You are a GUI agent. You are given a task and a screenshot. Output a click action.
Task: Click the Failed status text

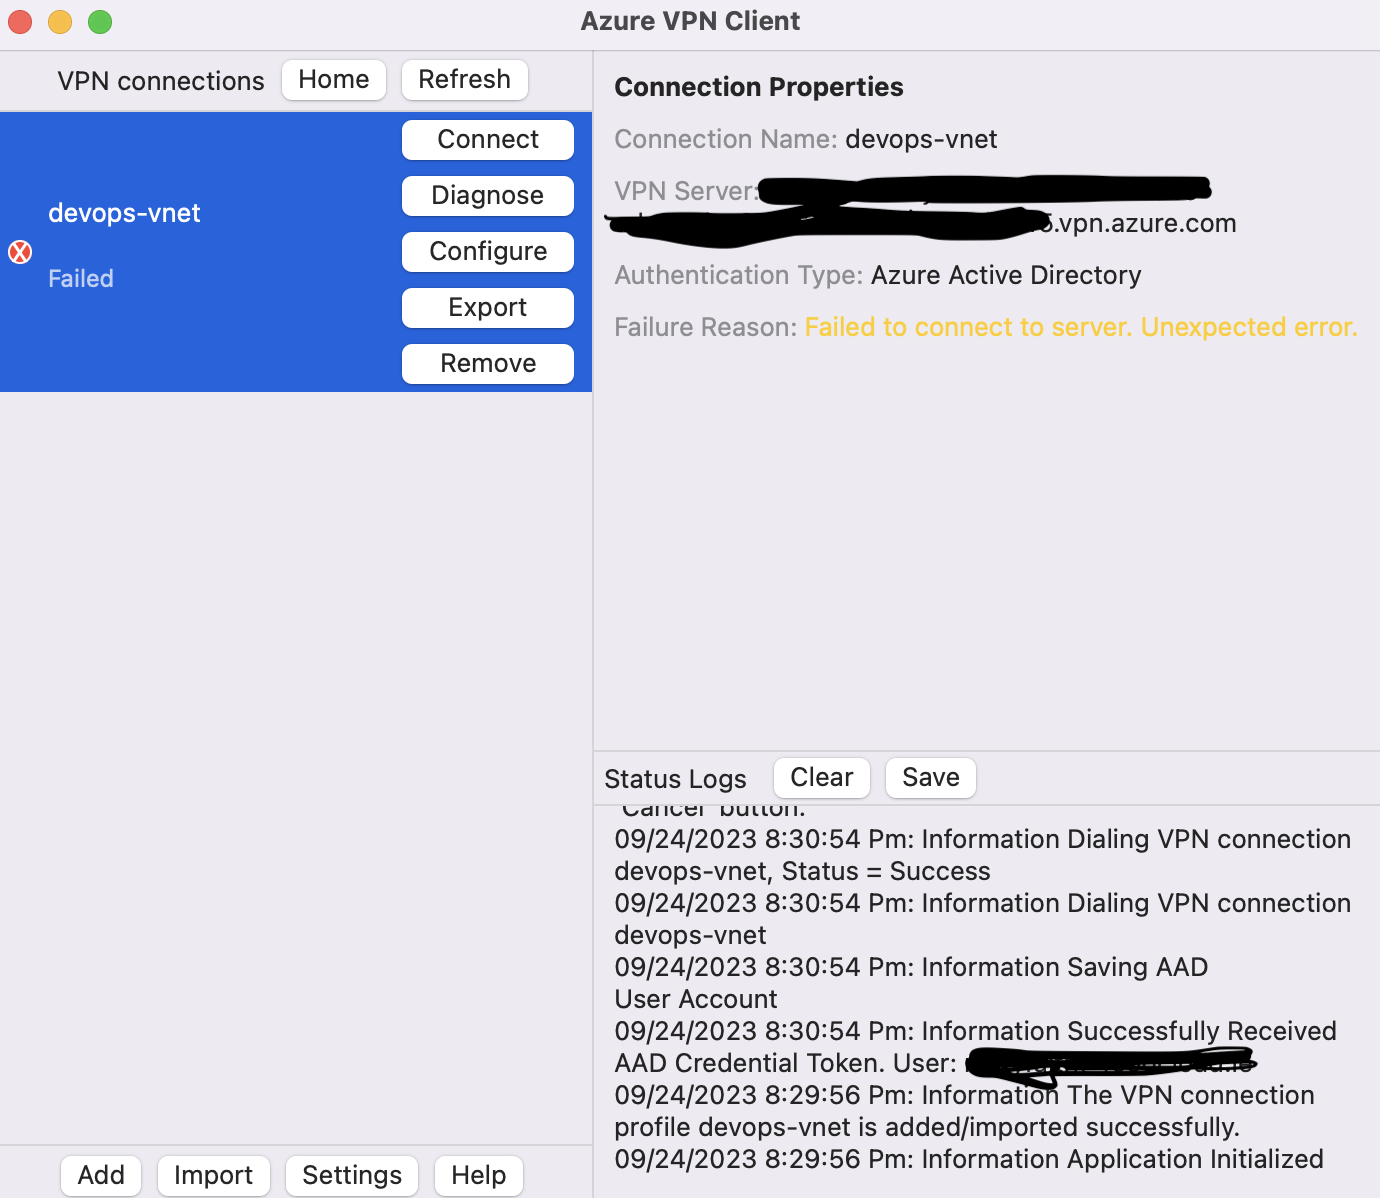(x=81, y=279)
